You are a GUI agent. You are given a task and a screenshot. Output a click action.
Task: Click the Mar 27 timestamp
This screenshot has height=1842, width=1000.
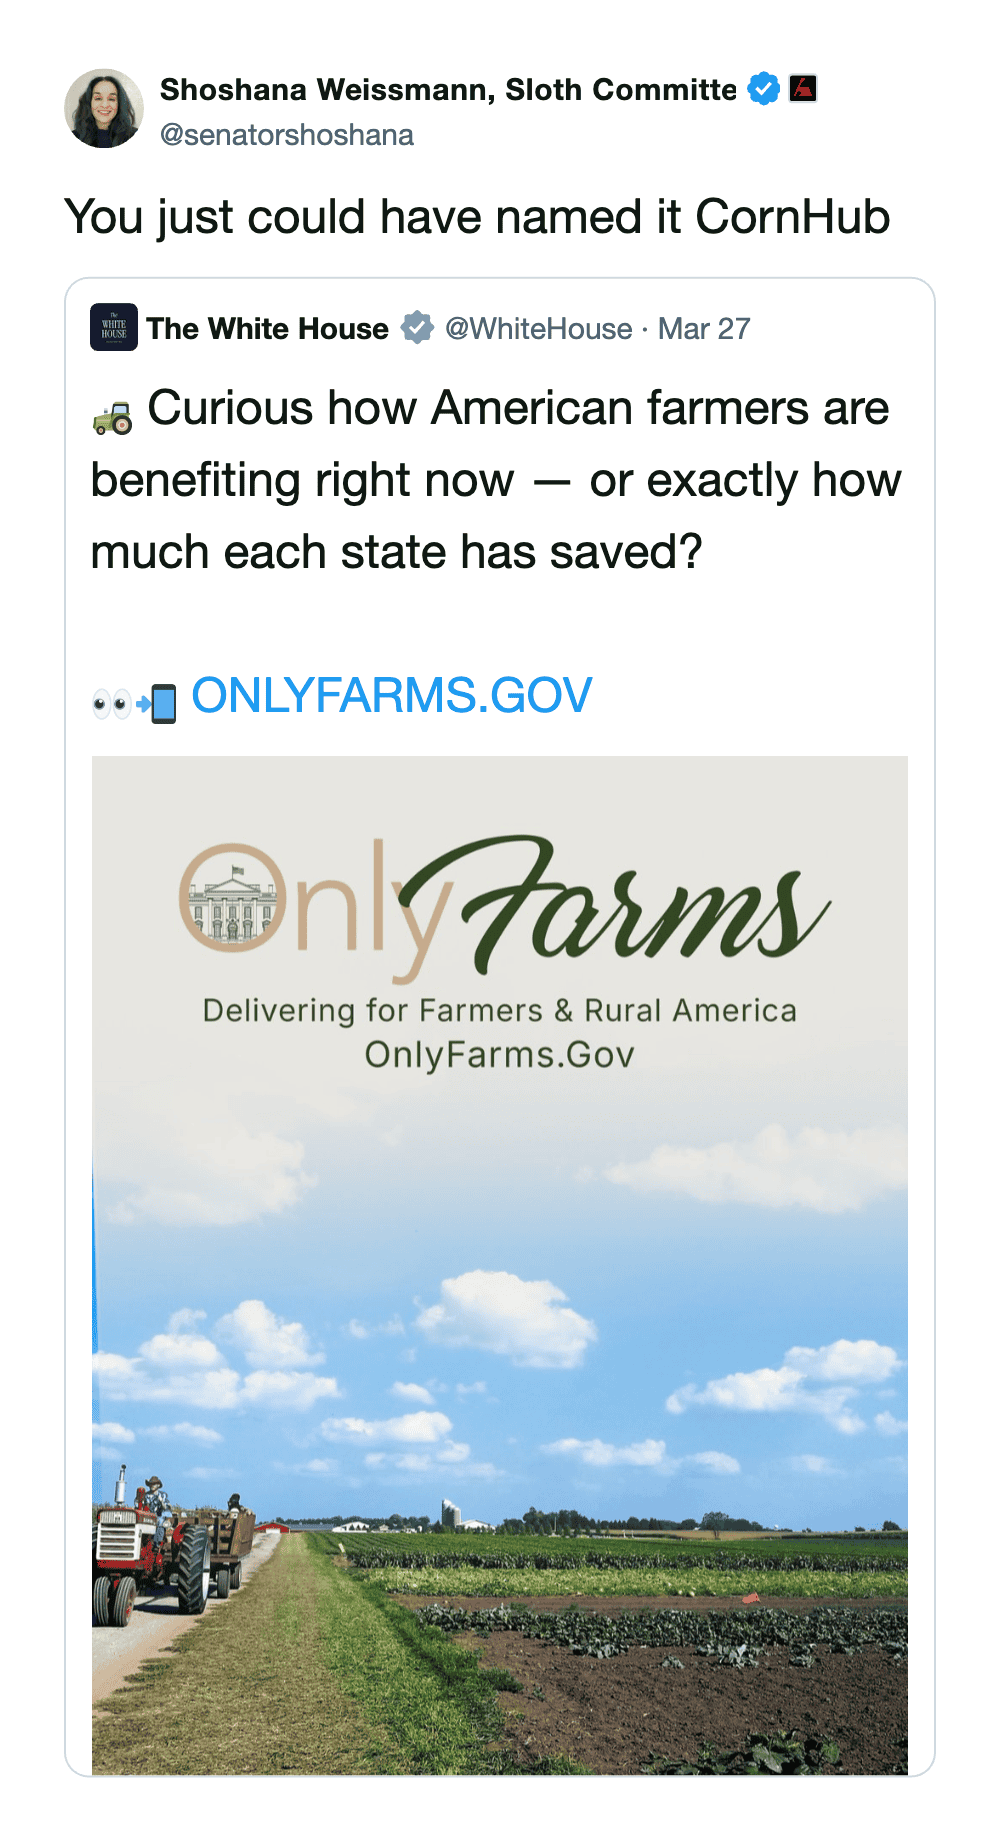704,329
